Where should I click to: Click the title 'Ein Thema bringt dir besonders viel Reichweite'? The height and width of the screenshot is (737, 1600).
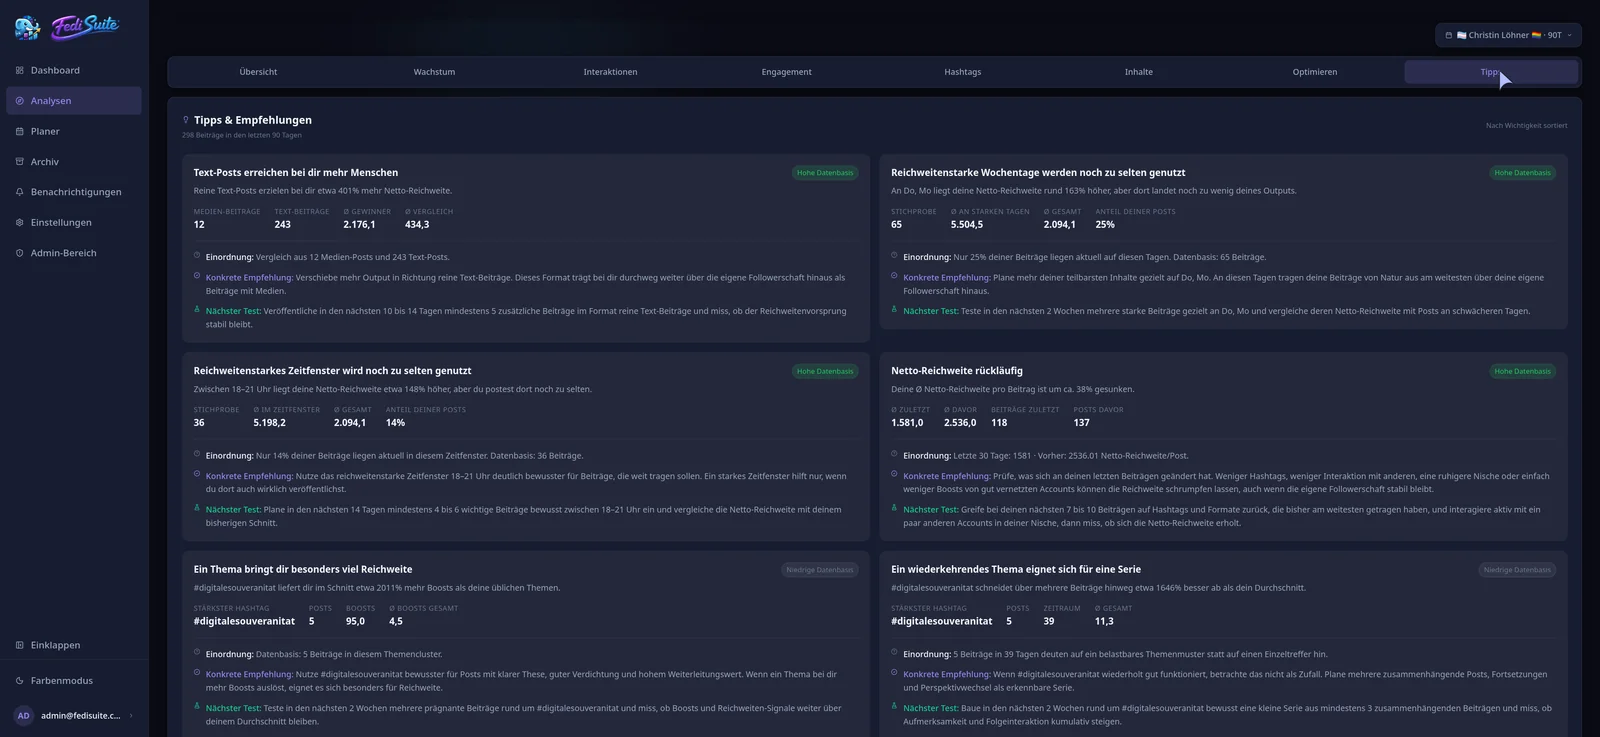click(303, 570)
